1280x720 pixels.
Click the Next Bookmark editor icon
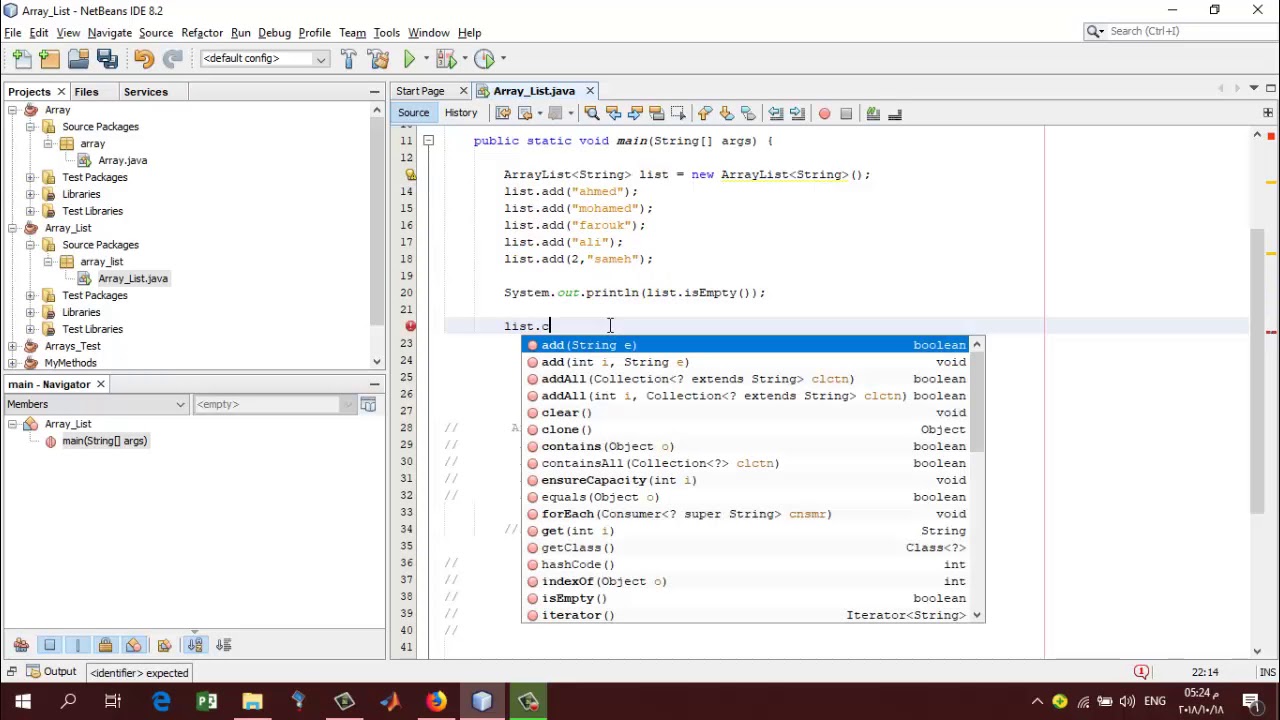pos(727,114)
